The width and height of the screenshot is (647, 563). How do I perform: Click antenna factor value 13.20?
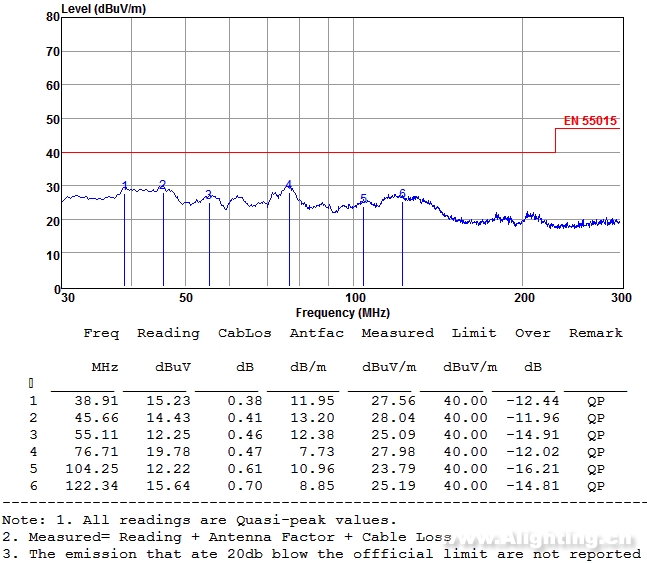click(312, 418)
